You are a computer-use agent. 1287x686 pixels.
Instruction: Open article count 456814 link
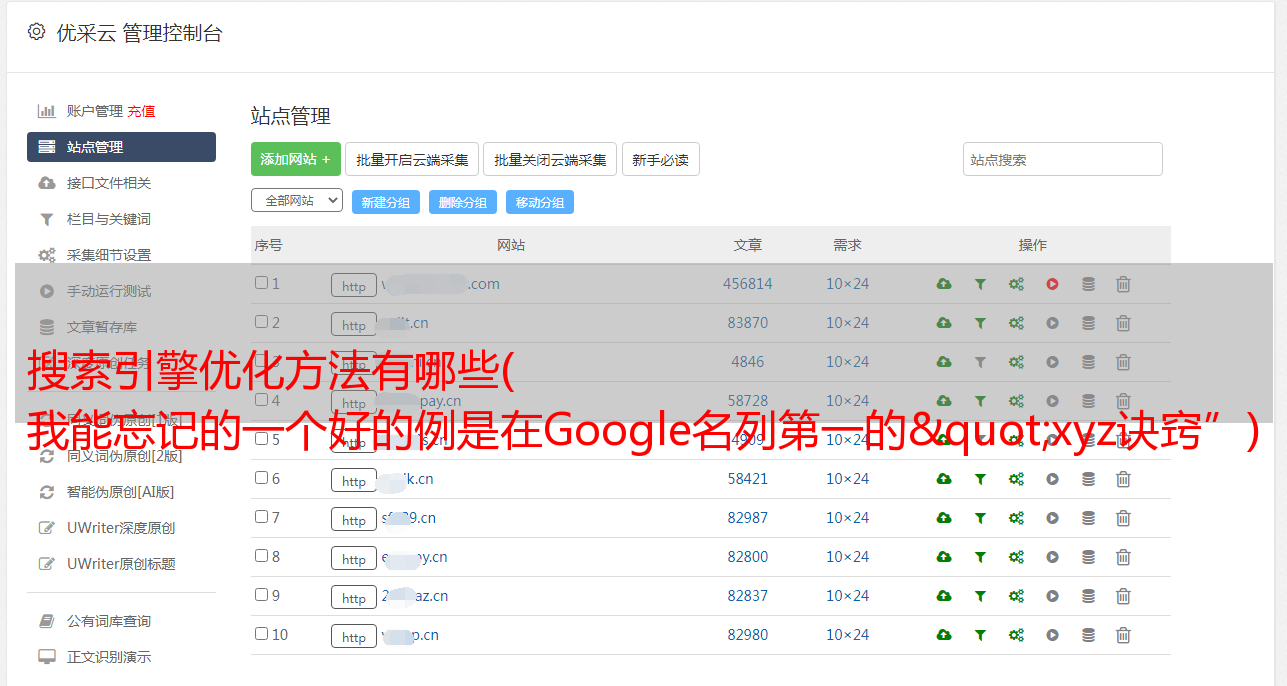(x=748, y=284)
